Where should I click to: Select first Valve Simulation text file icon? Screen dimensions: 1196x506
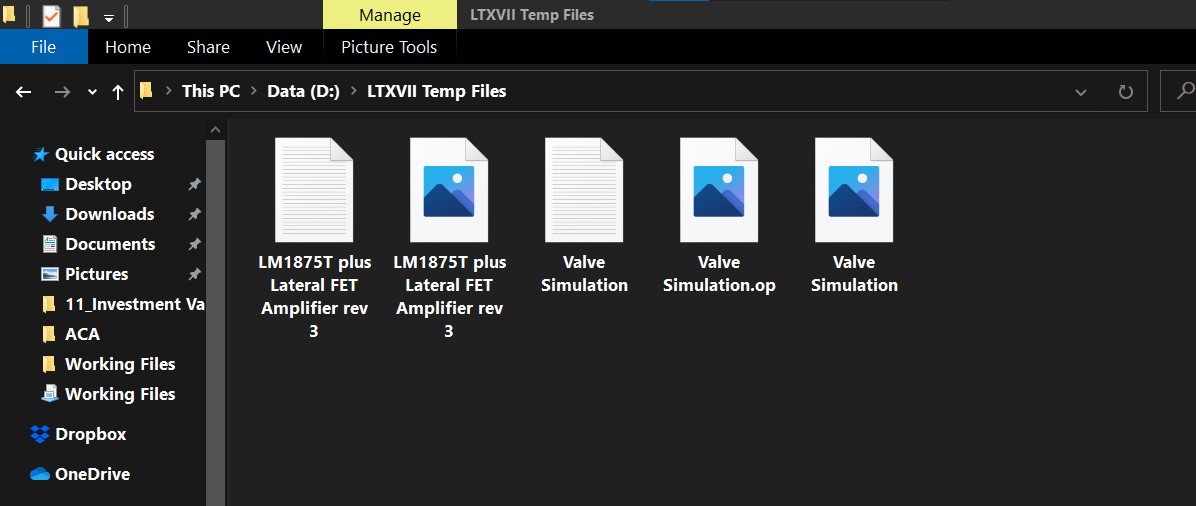coord(584,190)
